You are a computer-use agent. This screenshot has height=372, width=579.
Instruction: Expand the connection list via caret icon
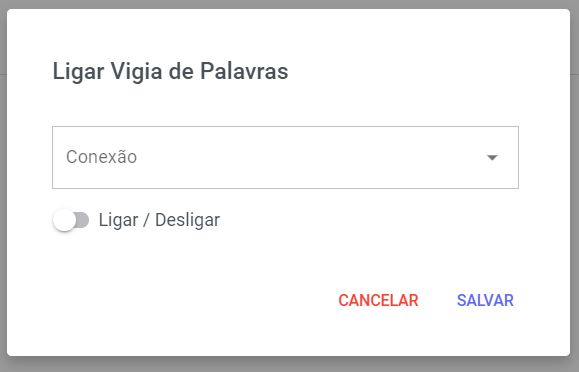tap(492, 158)
